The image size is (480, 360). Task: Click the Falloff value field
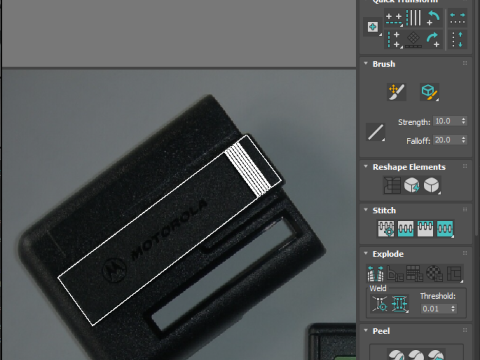[446, 140]
